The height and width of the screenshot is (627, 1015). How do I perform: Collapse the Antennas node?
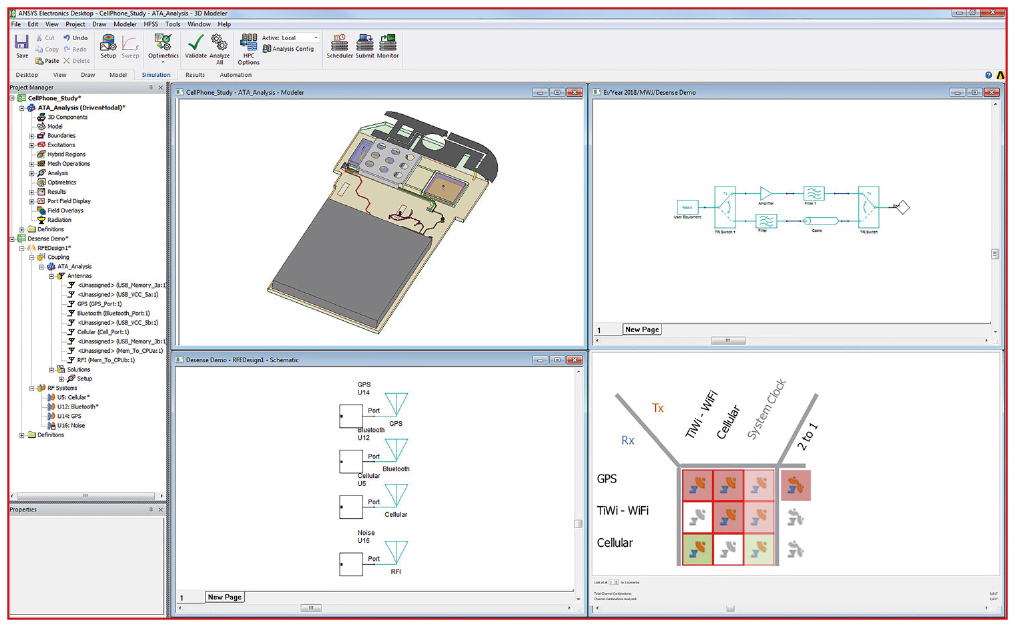point(52,276)
